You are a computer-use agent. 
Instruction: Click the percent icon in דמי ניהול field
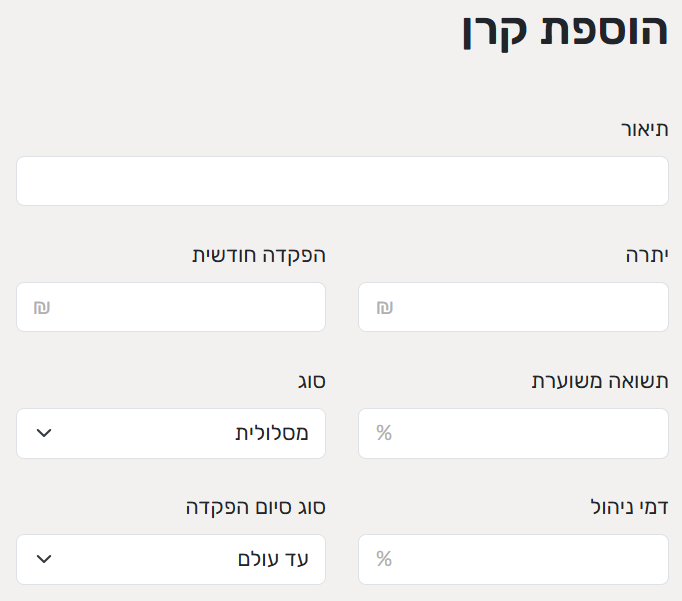384,559
